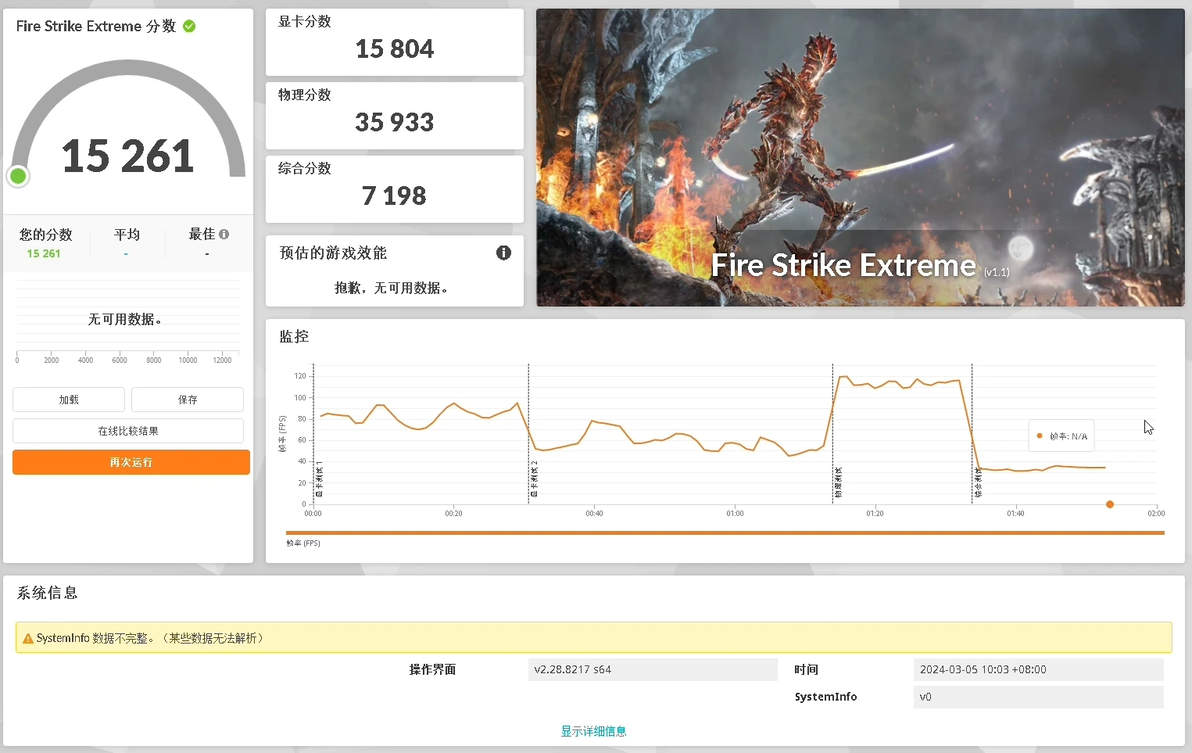1192x753 pixels.
Task: Click the 无可用数据 text in score distribution
Action: click(125, 319)
